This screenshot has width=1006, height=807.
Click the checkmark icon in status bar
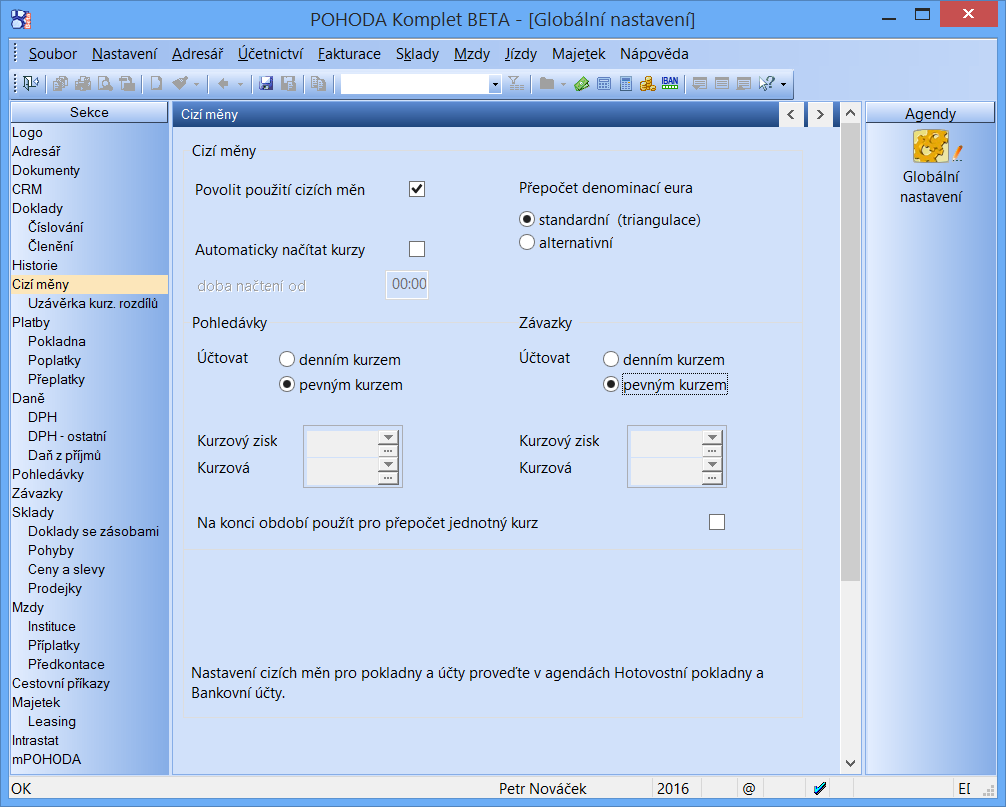819,788
